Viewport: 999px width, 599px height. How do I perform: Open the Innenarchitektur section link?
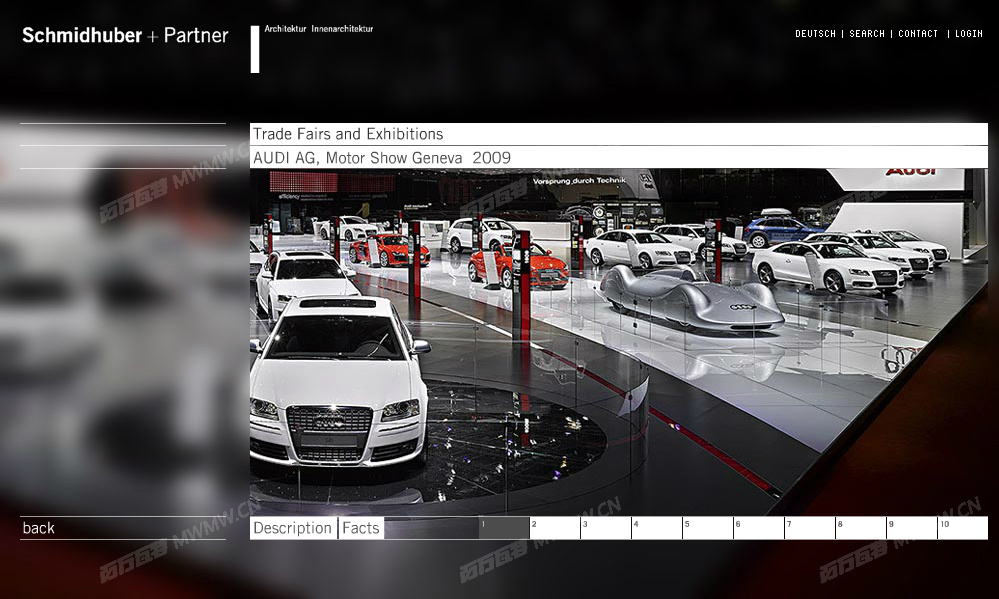(x=342, y=29)
